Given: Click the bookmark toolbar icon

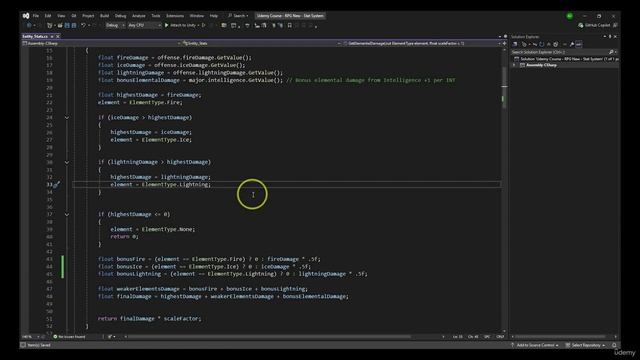Looking at the screenshot, I should pos(290,25).
